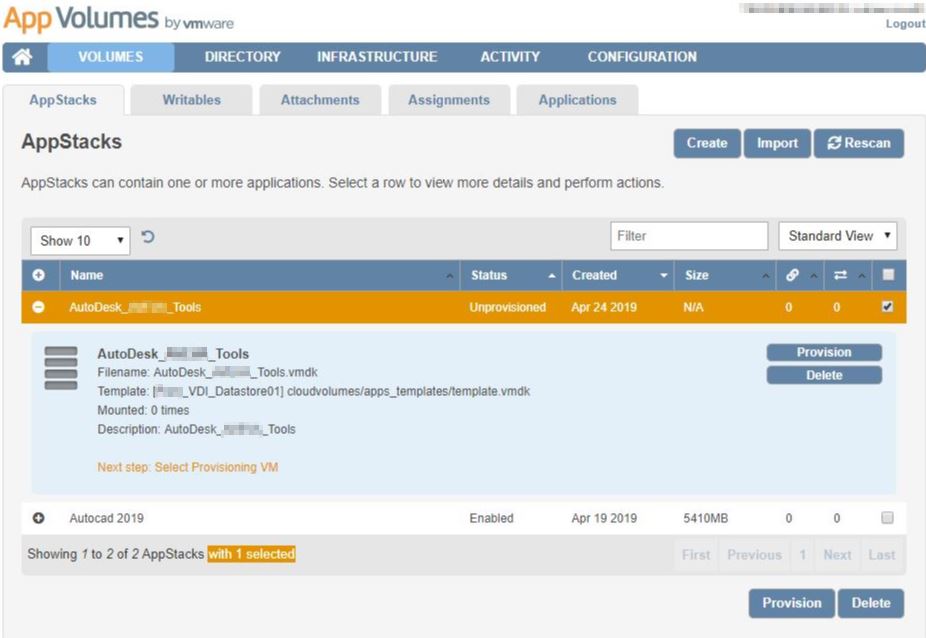
Task: Click the bottom Provision button
Action: (x=791, y=603)
